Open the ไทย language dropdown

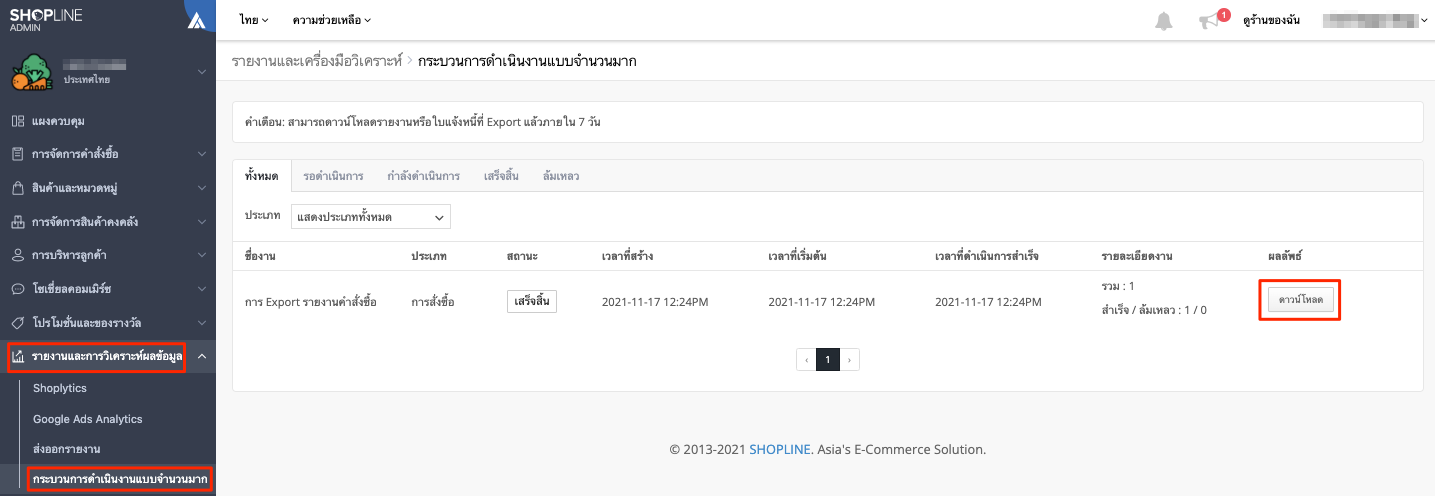[254, 20]
